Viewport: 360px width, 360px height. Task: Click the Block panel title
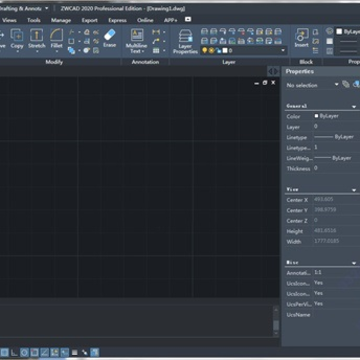point(306,62)
